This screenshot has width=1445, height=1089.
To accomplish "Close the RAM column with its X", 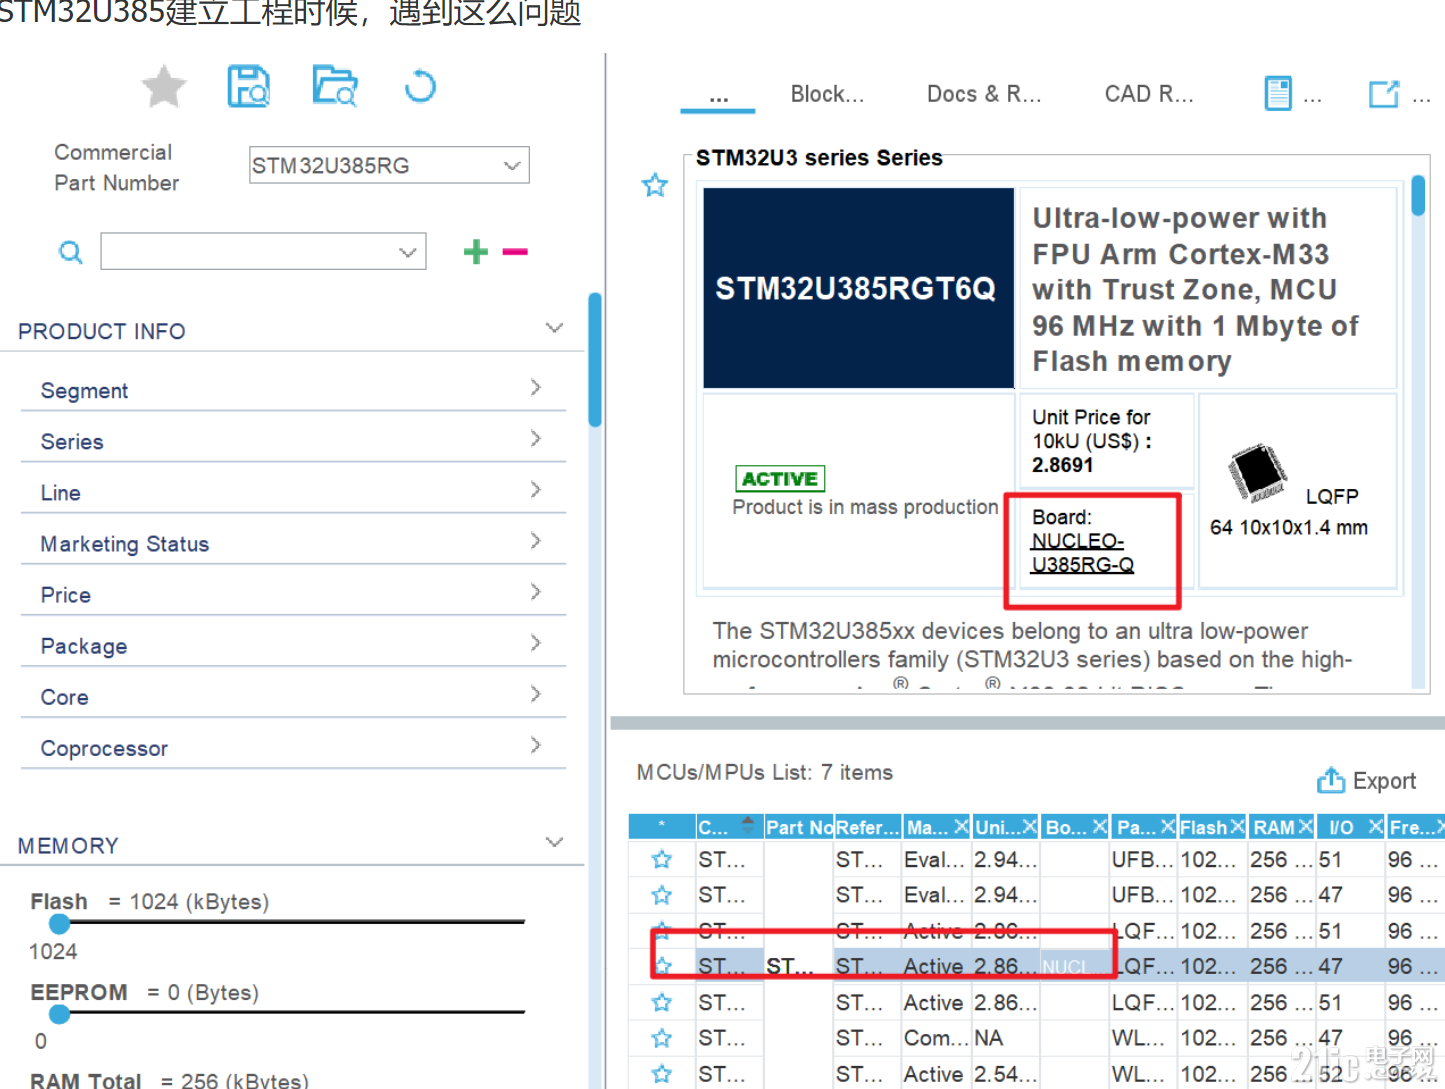I will tap(1305, 826).
